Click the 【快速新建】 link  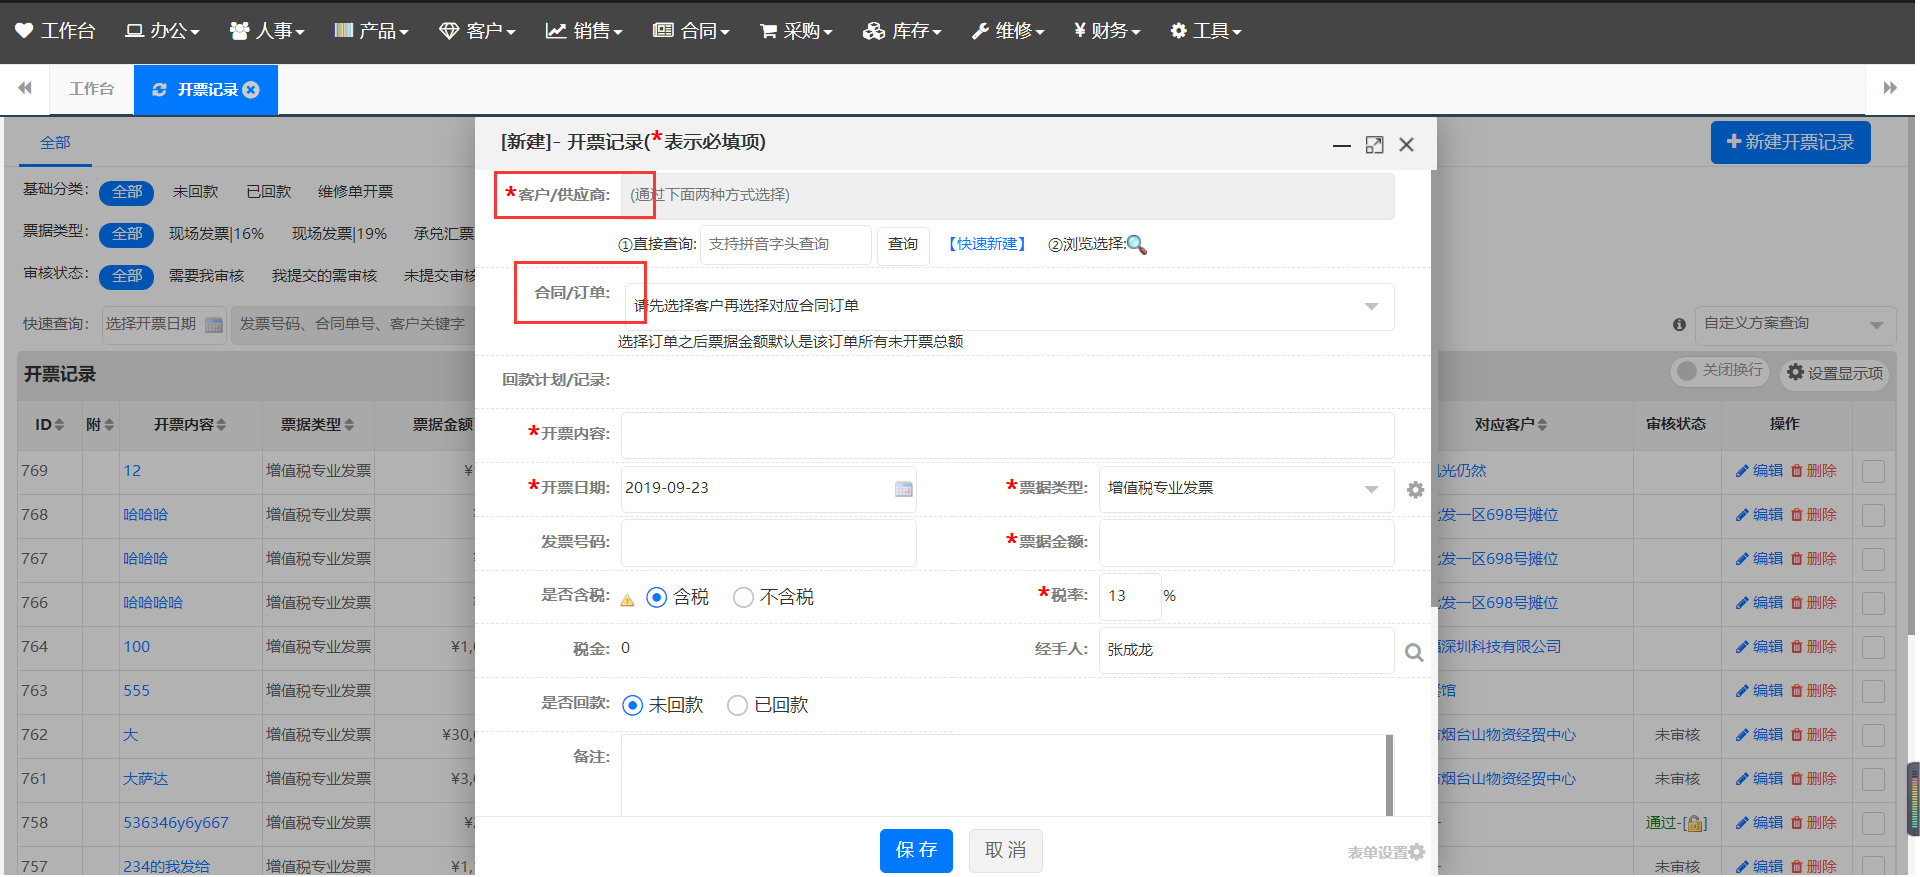pos(987,245)
